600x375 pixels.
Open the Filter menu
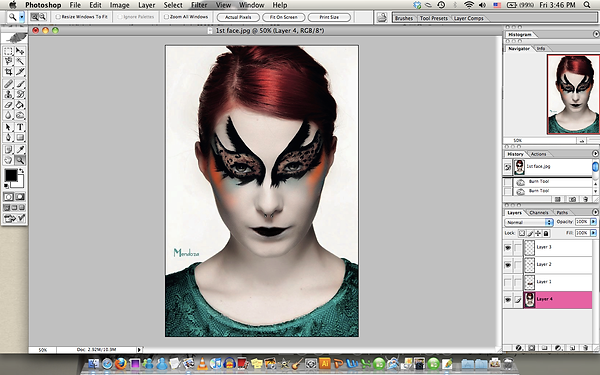(x=199, y=5)
